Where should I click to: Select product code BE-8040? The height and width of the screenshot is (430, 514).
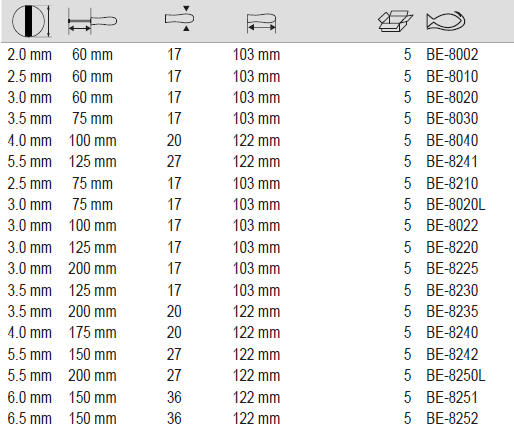[x=452, y=140]
